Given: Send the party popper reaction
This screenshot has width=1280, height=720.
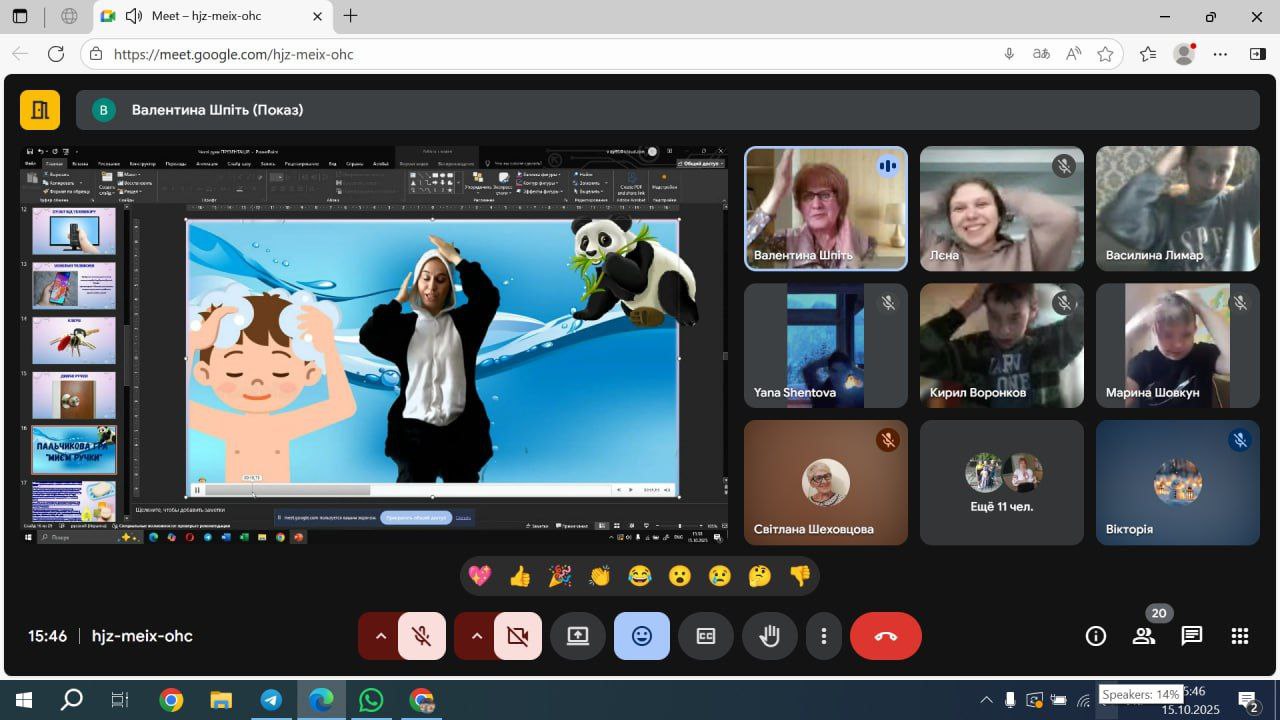Looking at the screenshot, I should click(x=560, y=576).
